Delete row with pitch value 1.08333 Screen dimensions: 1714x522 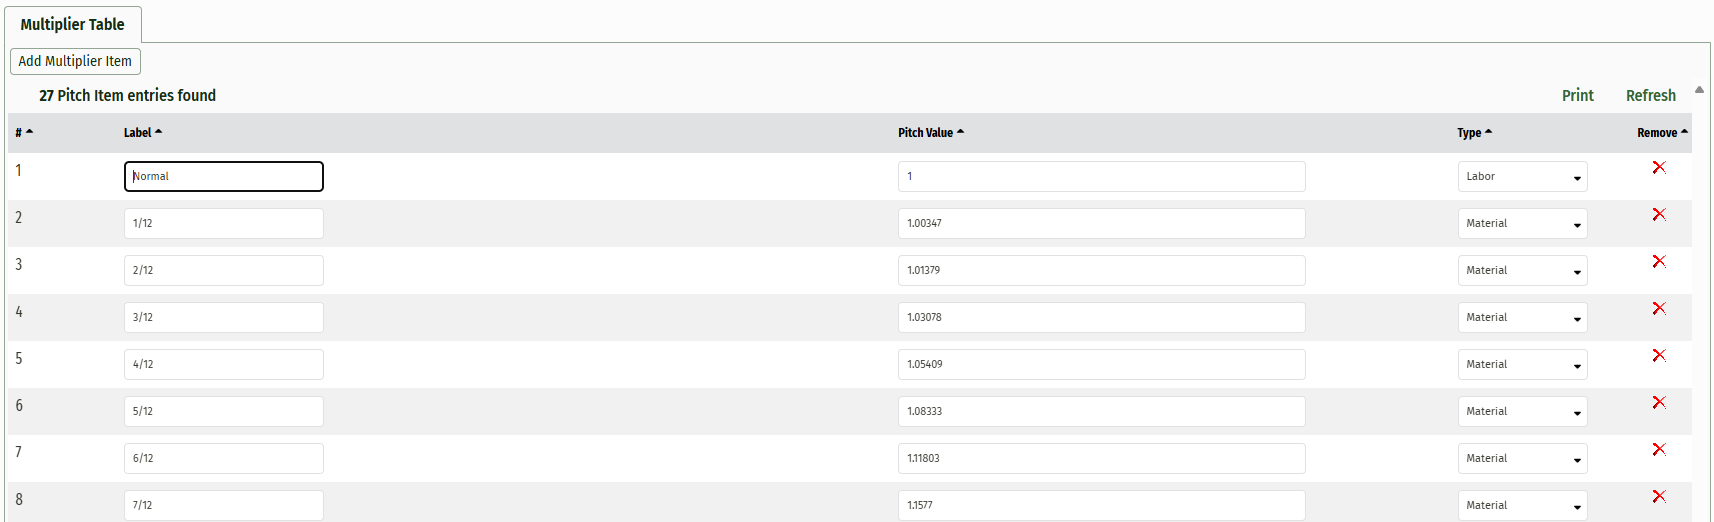[1658, 403]
